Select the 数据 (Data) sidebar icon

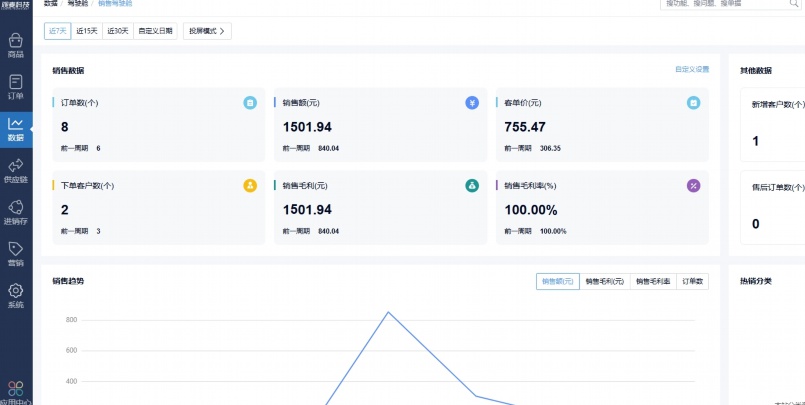coord(16,128)
